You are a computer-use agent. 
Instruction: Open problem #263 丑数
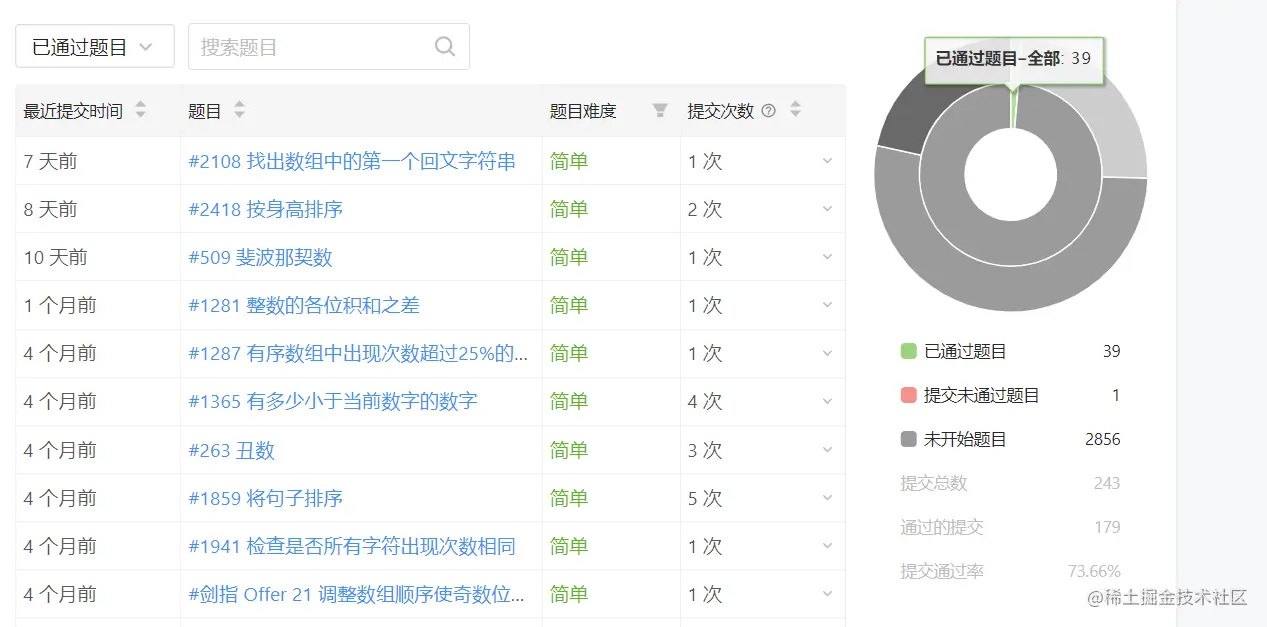(231, 450)
